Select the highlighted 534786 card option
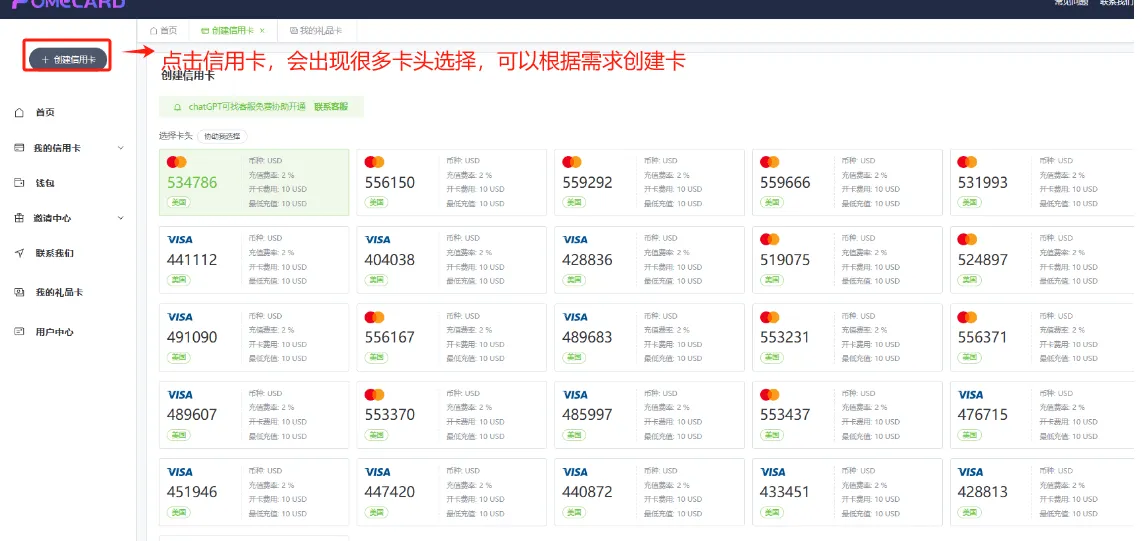Image resolution: width=1147 pixels, height=541 pixels. tap(253, 182)
